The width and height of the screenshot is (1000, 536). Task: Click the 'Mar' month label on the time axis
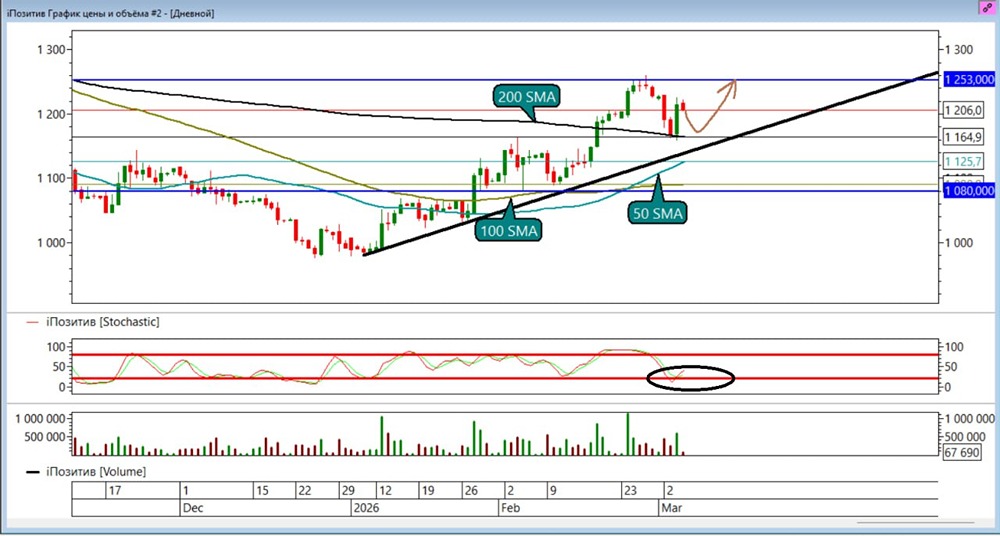click(672, 508)
